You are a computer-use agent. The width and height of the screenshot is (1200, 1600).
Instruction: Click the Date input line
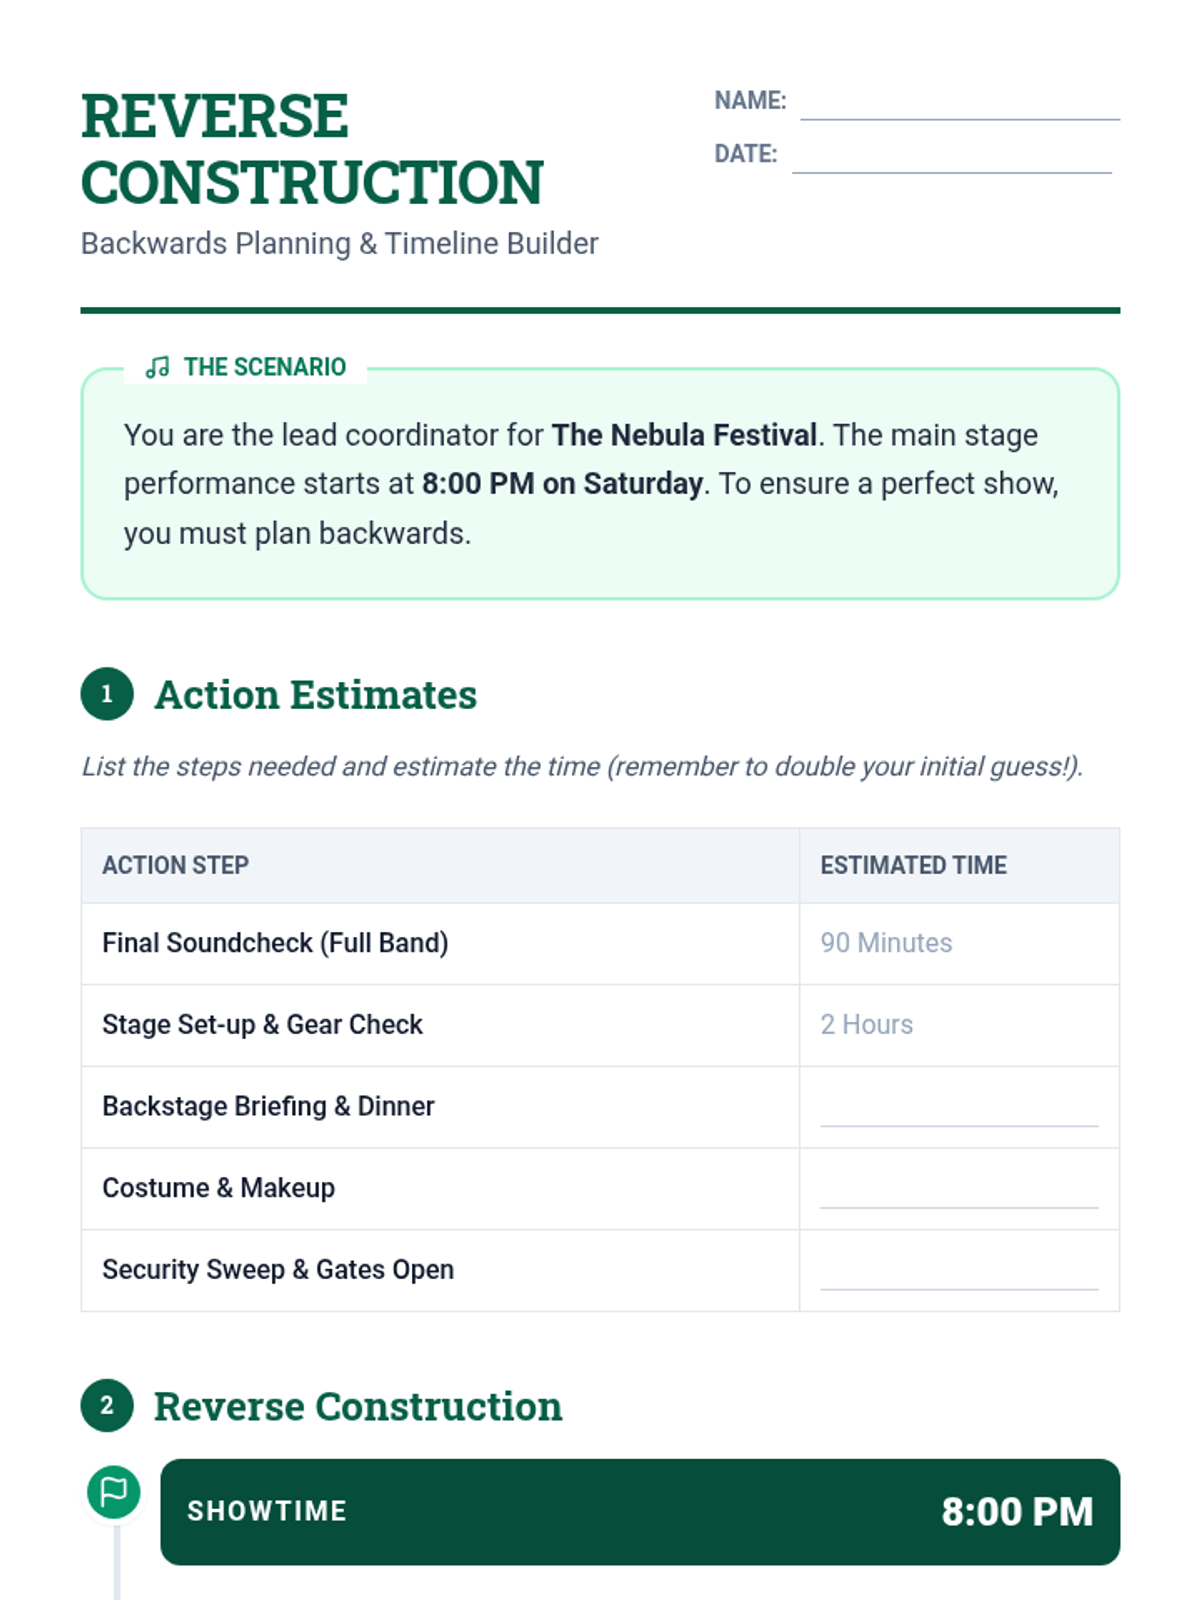coord(951,157)
